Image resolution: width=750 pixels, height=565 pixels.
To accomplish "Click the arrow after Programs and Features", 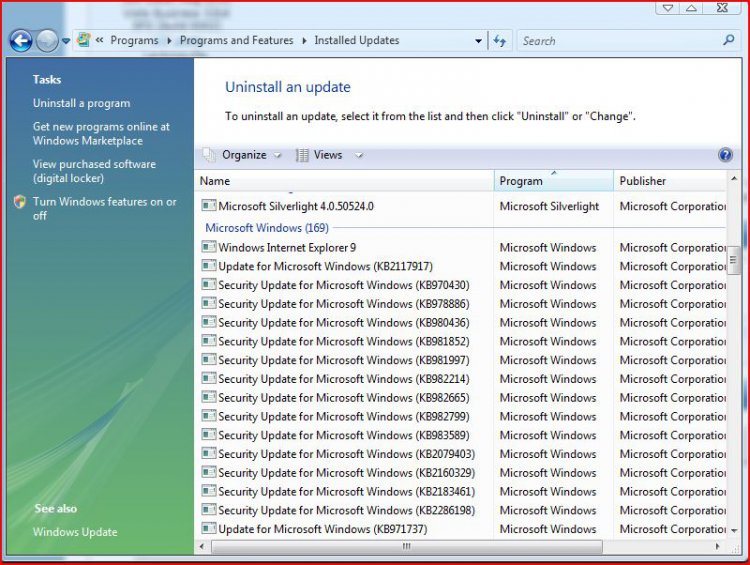I will click(304, 41).
